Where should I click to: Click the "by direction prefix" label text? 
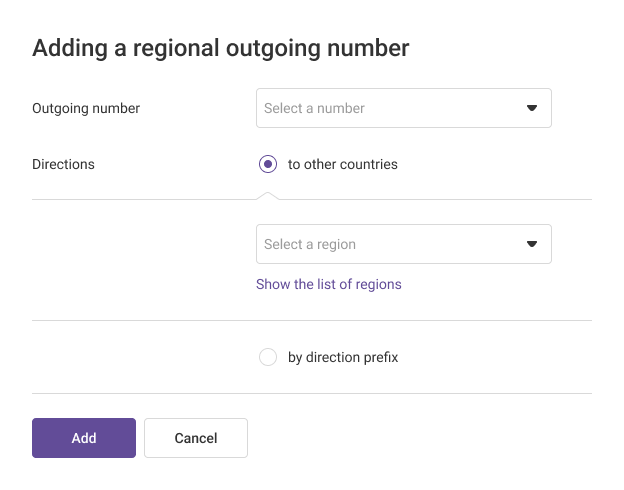342,357
